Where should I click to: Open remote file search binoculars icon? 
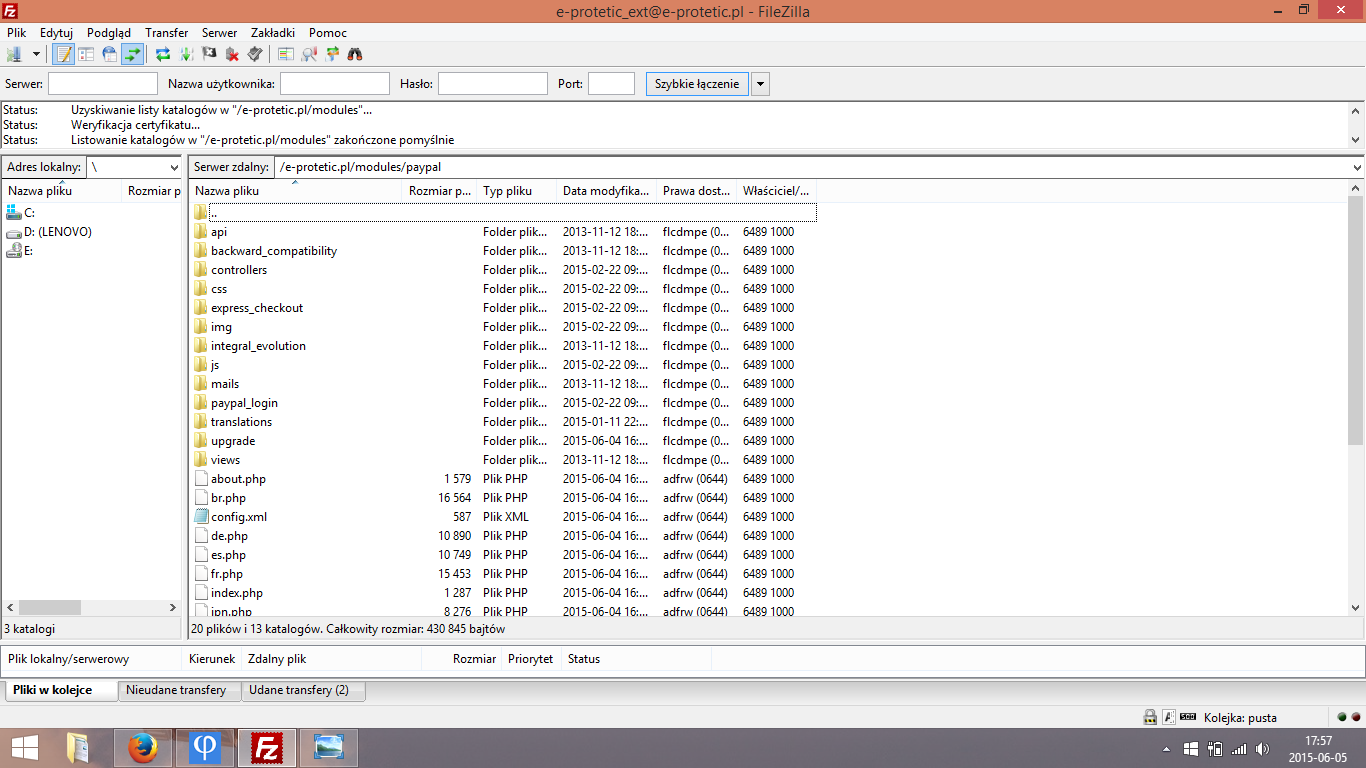355,54
